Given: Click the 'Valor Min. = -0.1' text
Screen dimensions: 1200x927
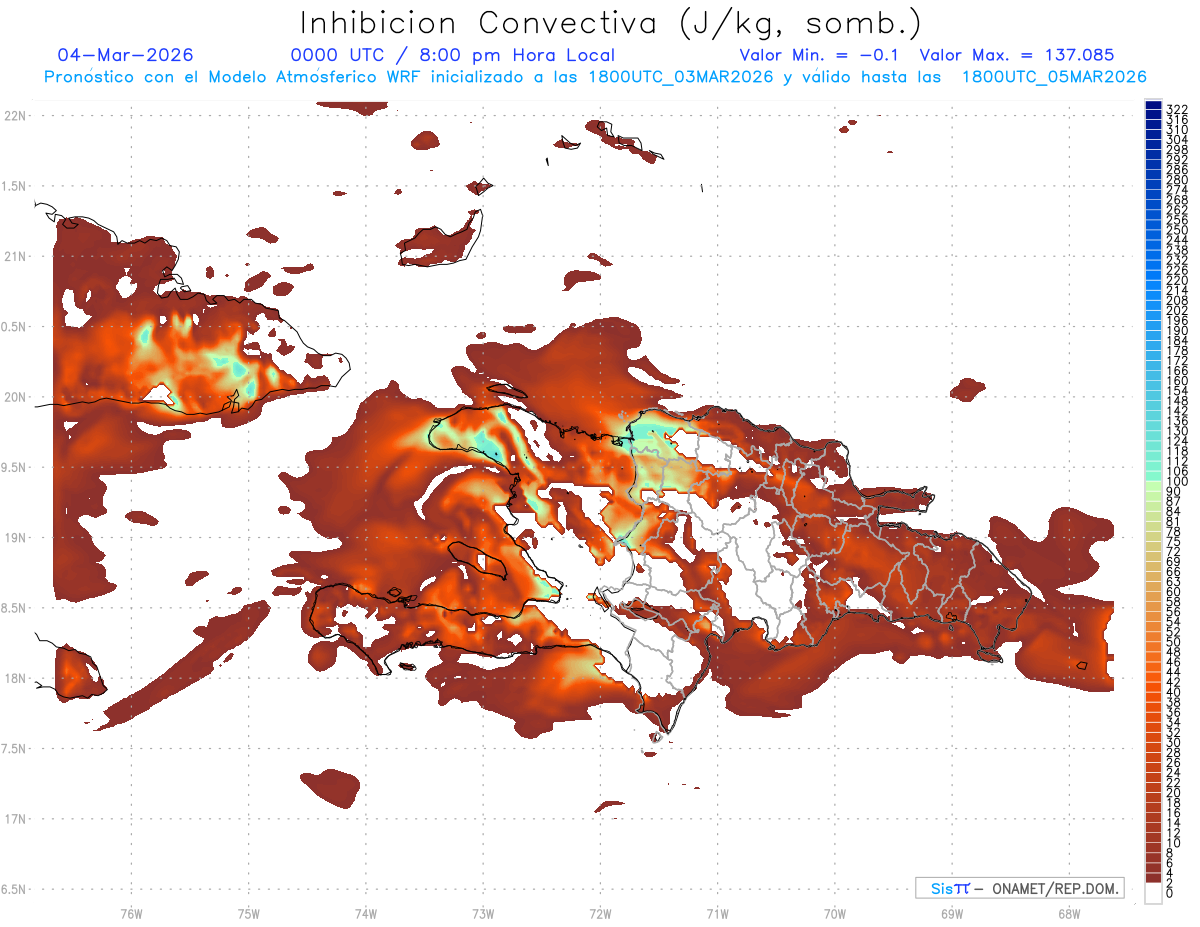Looking at the screenshot, I should pyautogui.click(x=820, y=56).
